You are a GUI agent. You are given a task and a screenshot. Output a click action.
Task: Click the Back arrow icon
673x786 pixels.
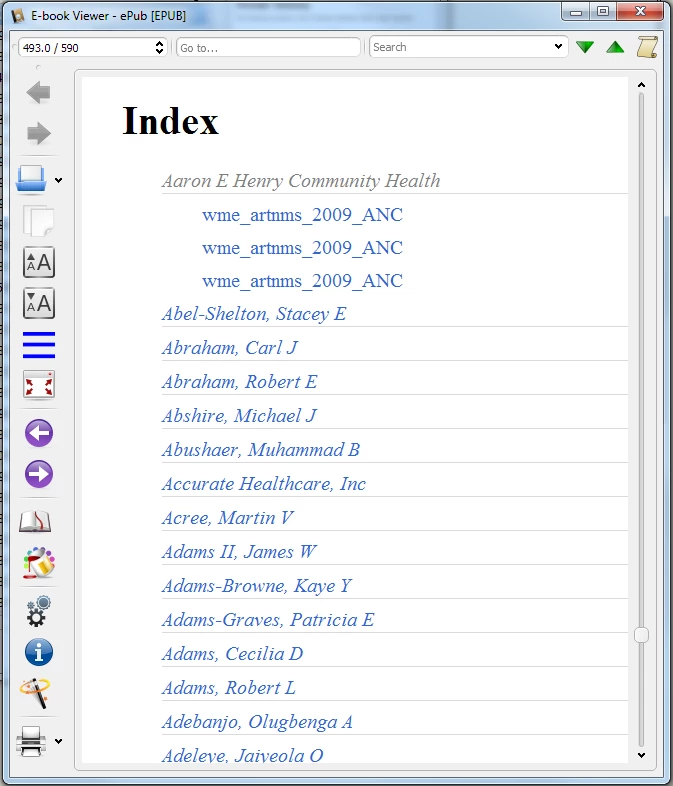click(x=39, y=93)
